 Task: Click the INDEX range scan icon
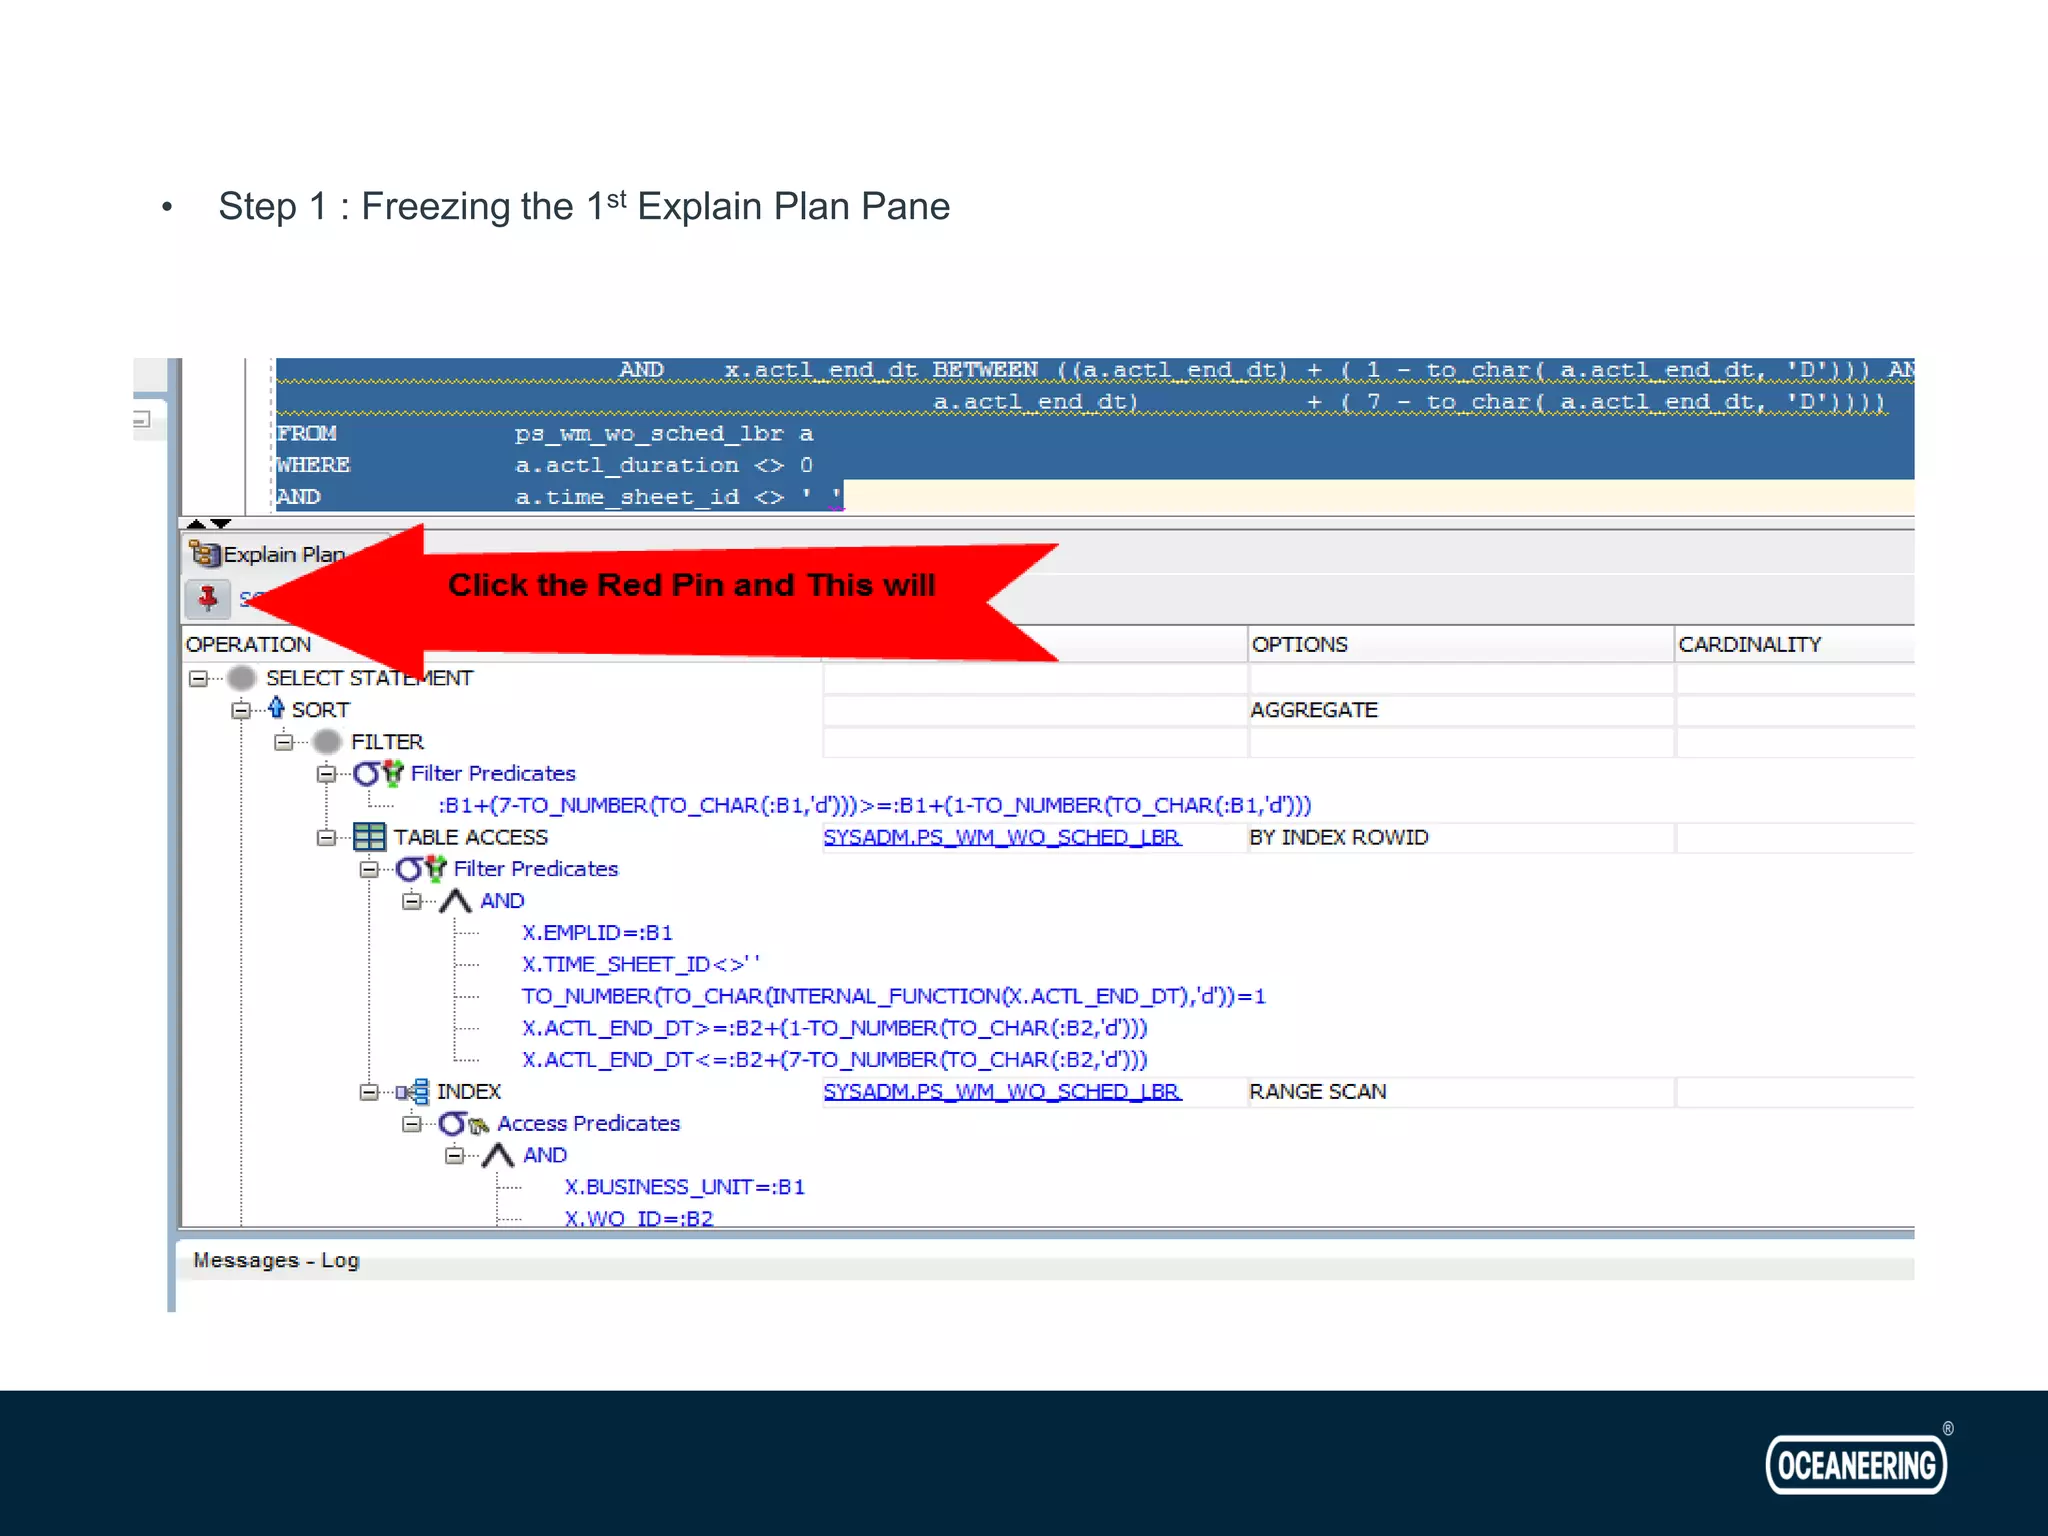[413, 1092]
